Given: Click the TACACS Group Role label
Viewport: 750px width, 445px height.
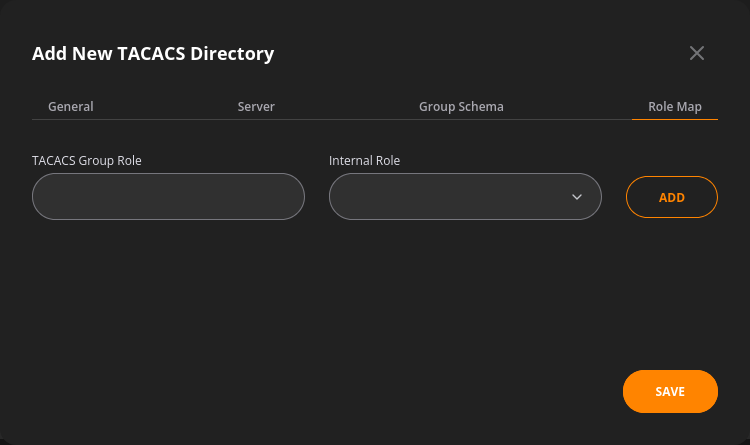Looking at the screenshot, I should [x=87, y=160].
